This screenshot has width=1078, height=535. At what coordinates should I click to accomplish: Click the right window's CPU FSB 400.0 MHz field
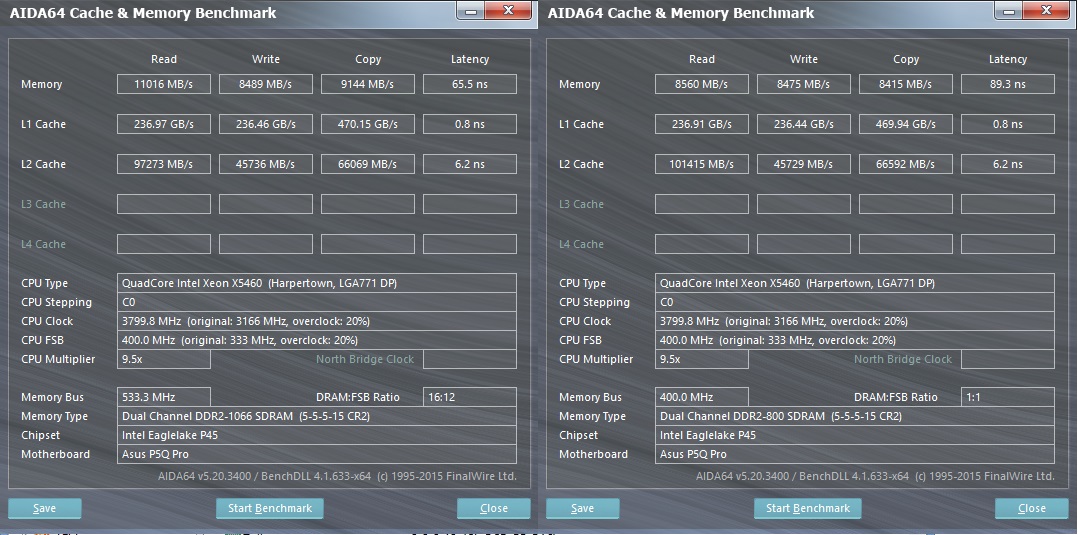pos(855,340)
